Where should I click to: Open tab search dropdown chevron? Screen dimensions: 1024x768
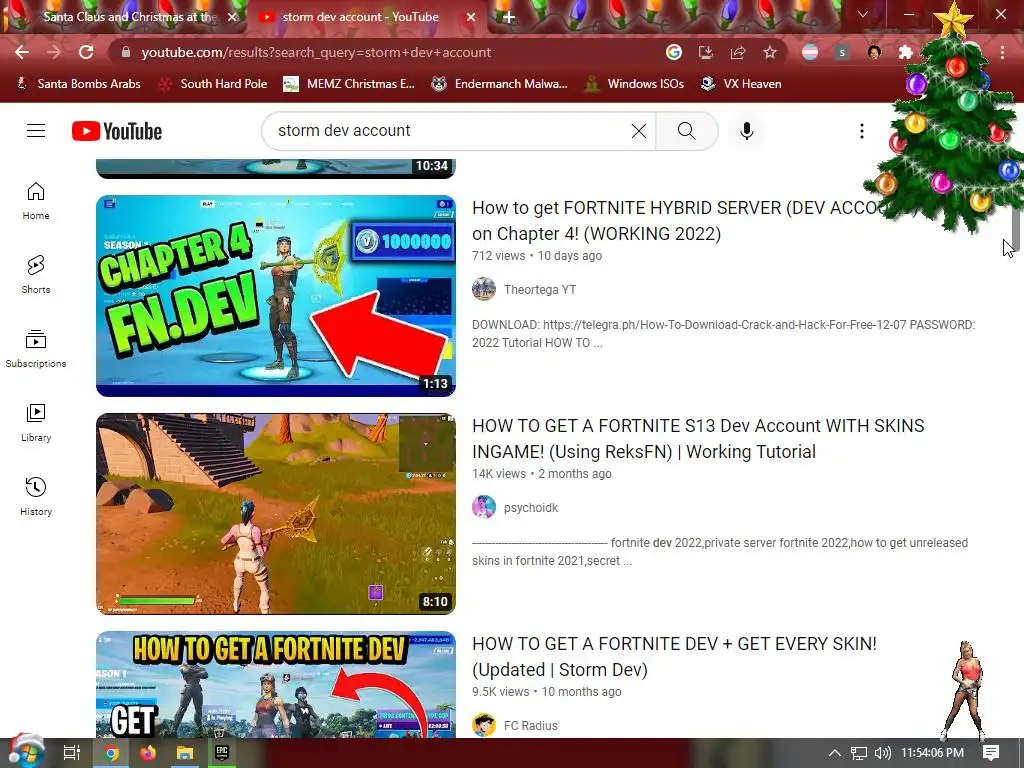point(863,14)
